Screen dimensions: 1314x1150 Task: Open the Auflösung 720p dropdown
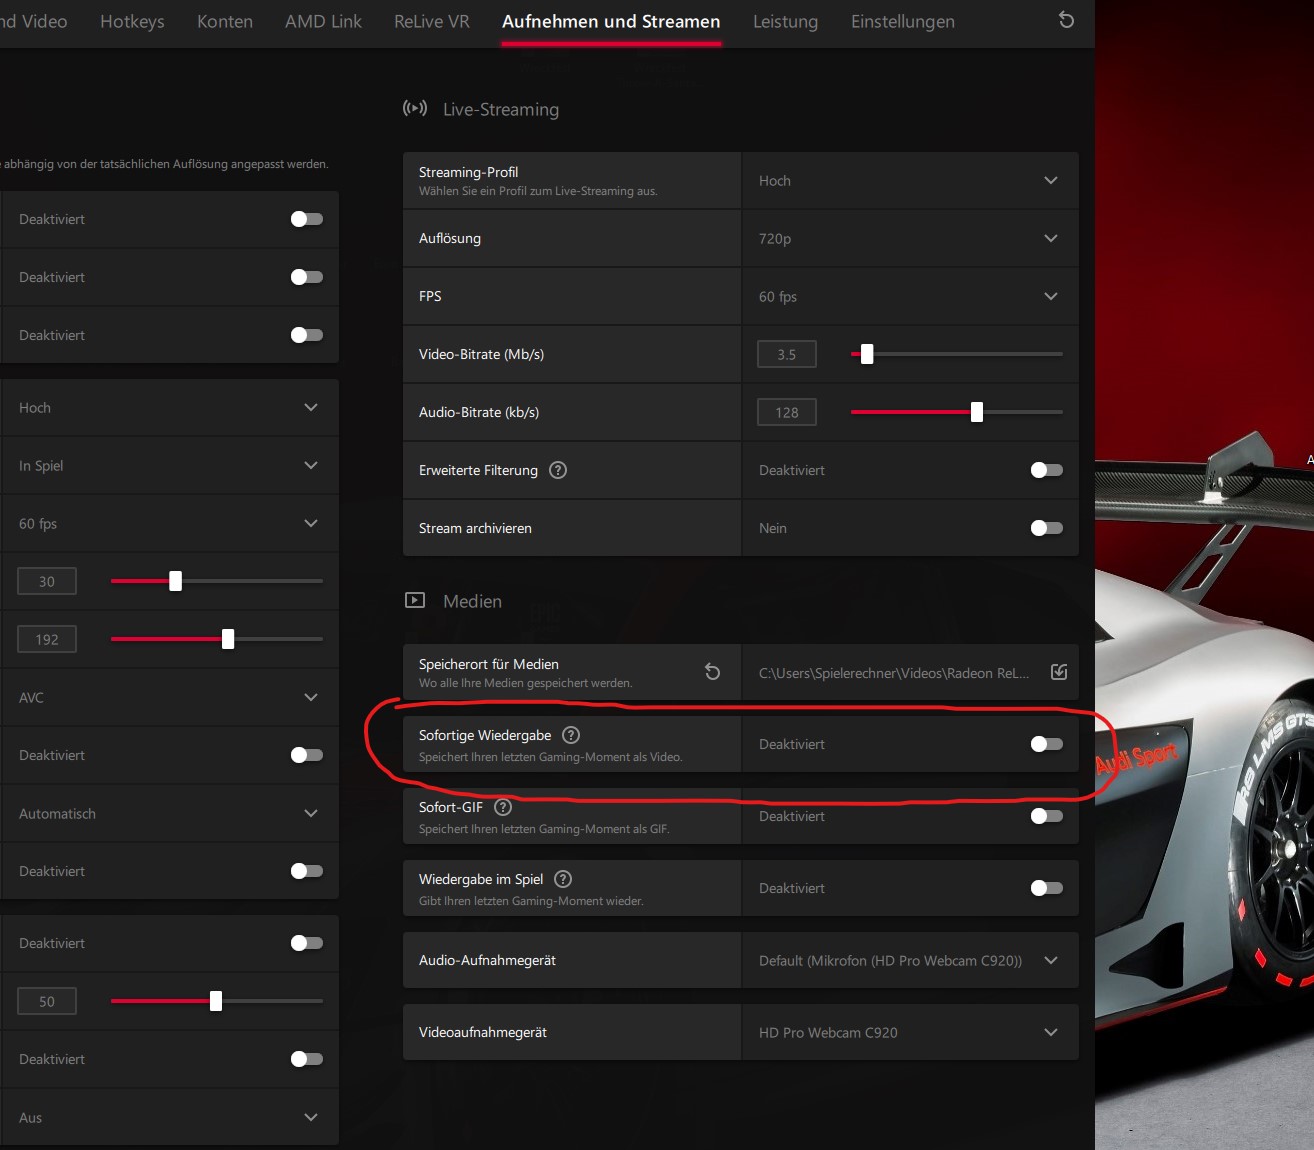pyautogui.click(x=909, y=239)
